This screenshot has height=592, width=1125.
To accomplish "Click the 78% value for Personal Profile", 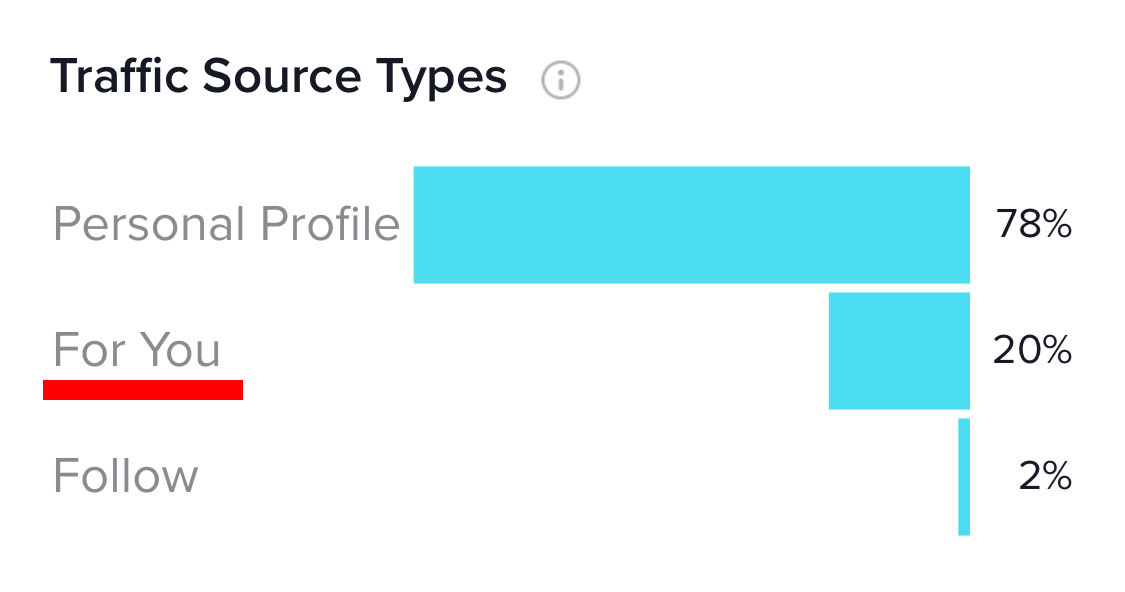I will point(1033,225).
